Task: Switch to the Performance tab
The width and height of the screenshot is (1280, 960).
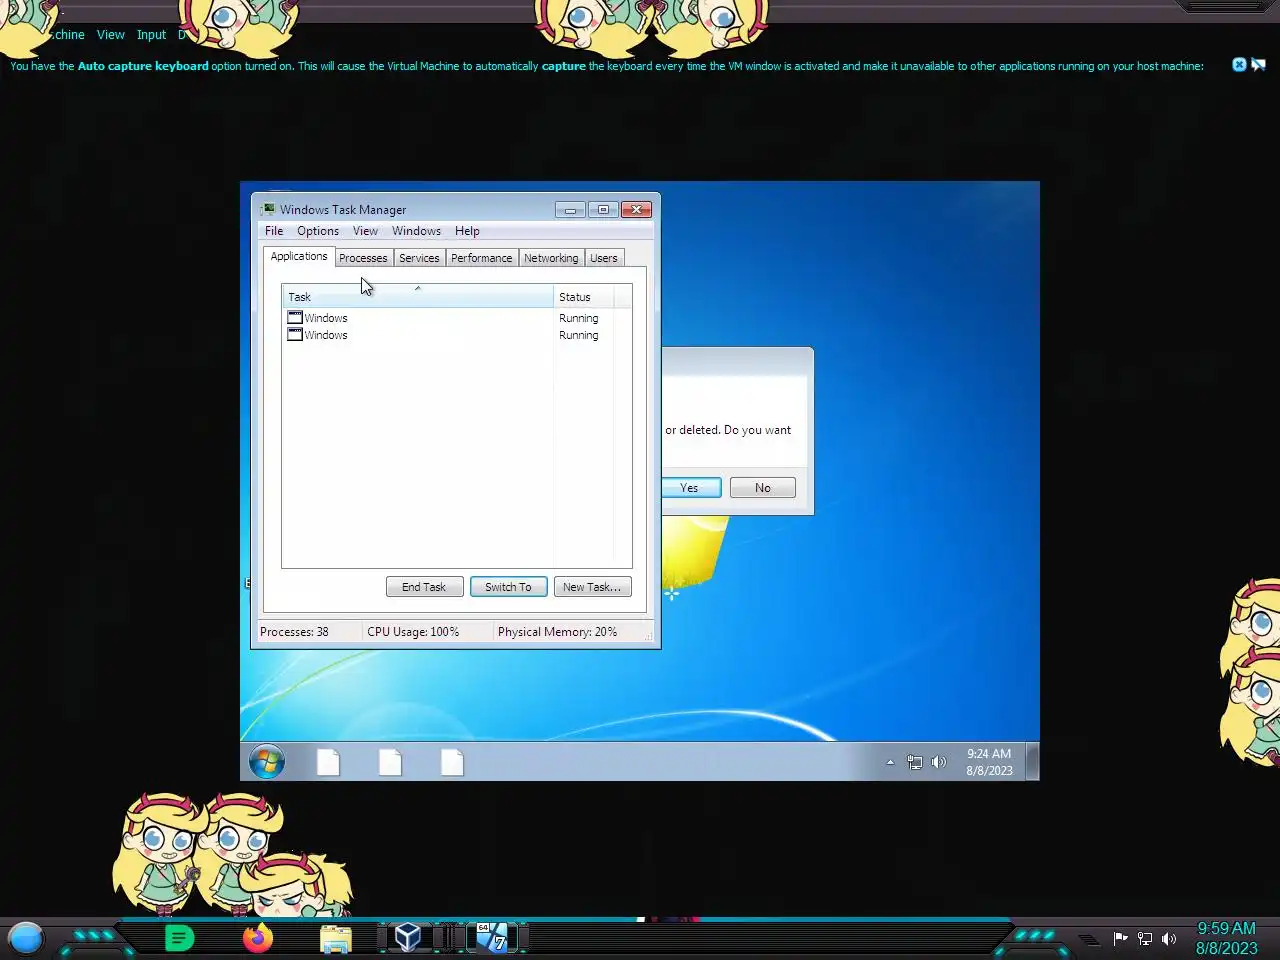Action: pyautogui.click(x=481, y=258)
